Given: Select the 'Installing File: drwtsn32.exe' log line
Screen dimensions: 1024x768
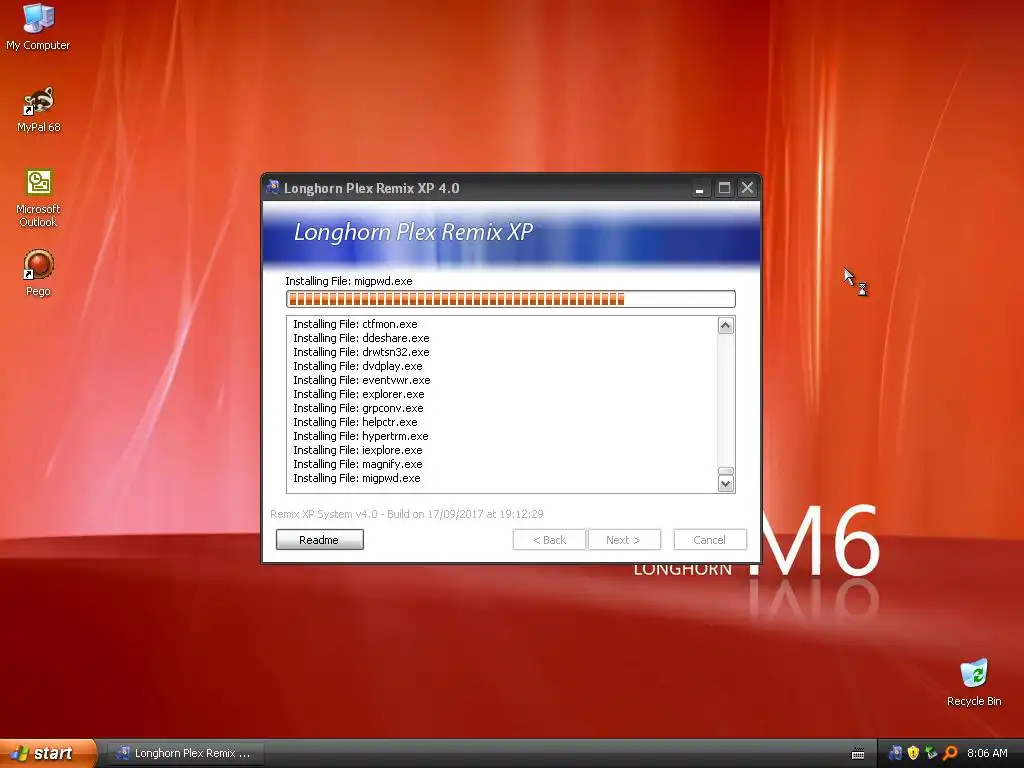Looking at the screenshot, I should pyautogui.click(x=361, y=352).
